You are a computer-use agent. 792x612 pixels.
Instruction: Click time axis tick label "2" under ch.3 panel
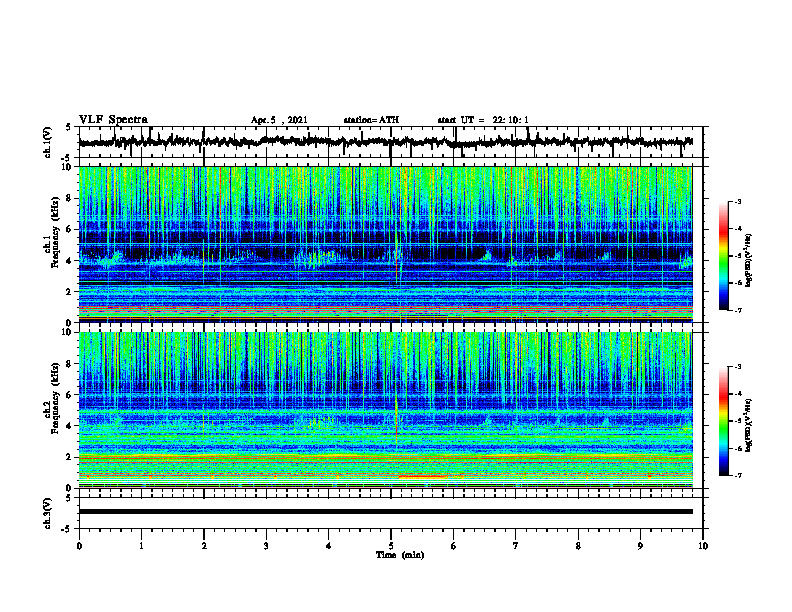click(x=204, y=546)
